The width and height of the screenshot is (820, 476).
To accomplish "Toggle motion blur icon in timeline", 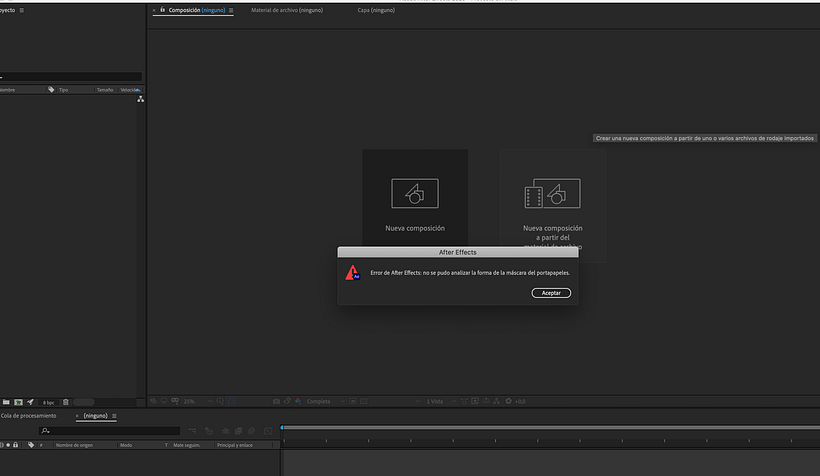I will click(252, 431).
